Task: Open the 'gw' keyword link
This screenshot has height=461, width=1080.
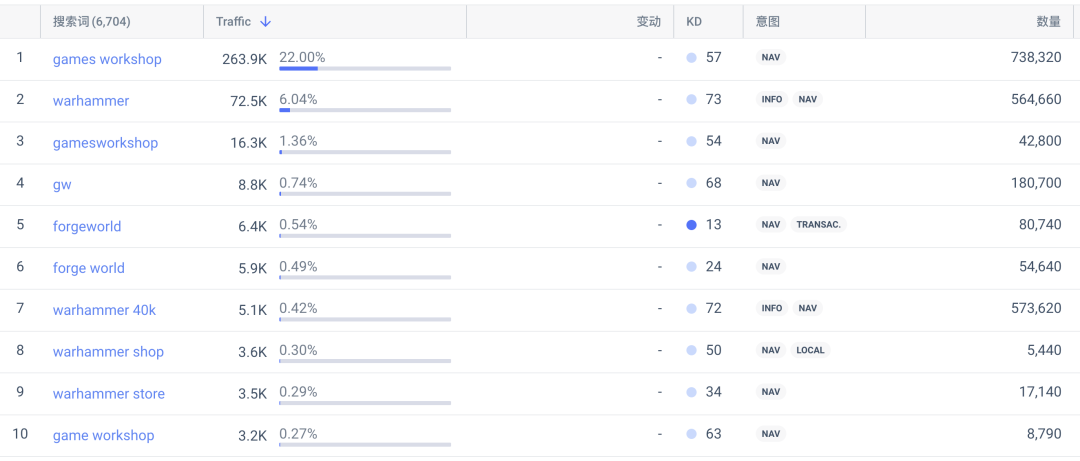Action: (62, 185)
